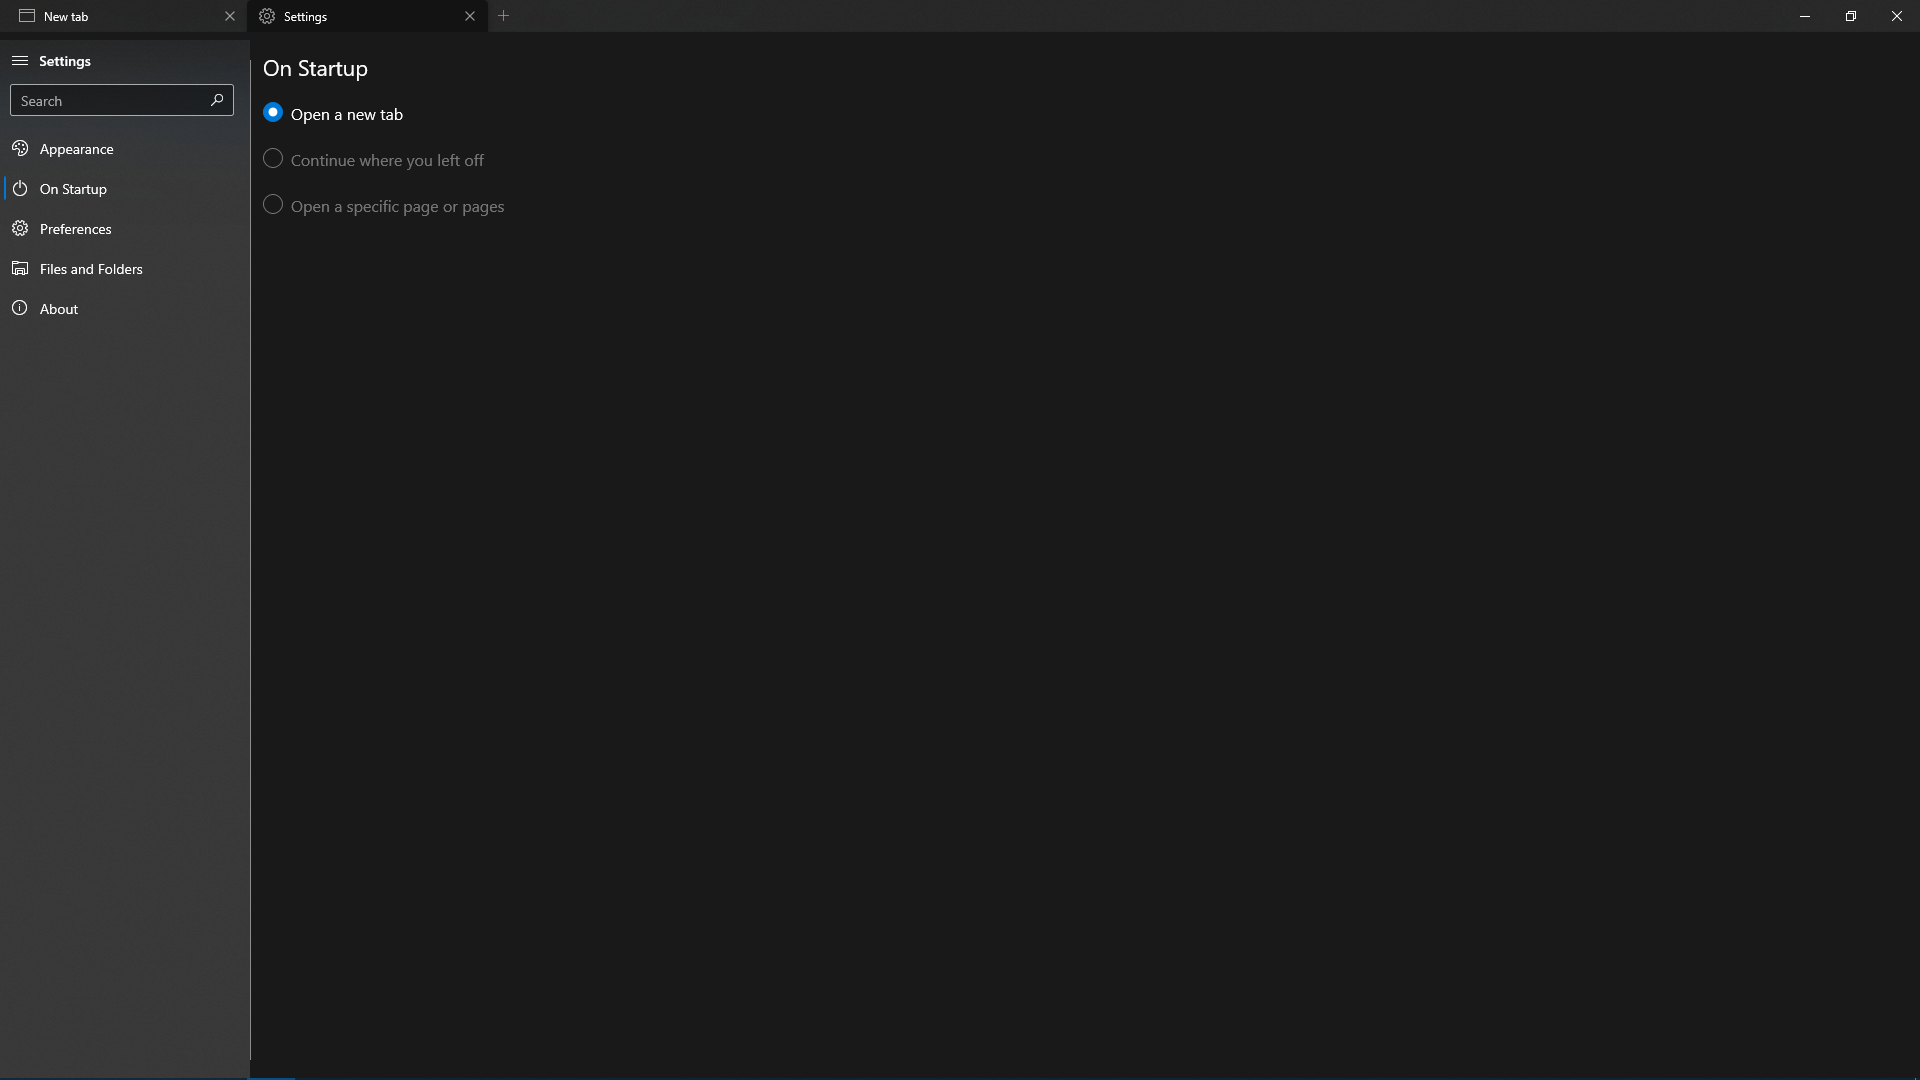Click the On Startup power icon
Viewport: 1920px width, 1080px height.
pos(20,189)
